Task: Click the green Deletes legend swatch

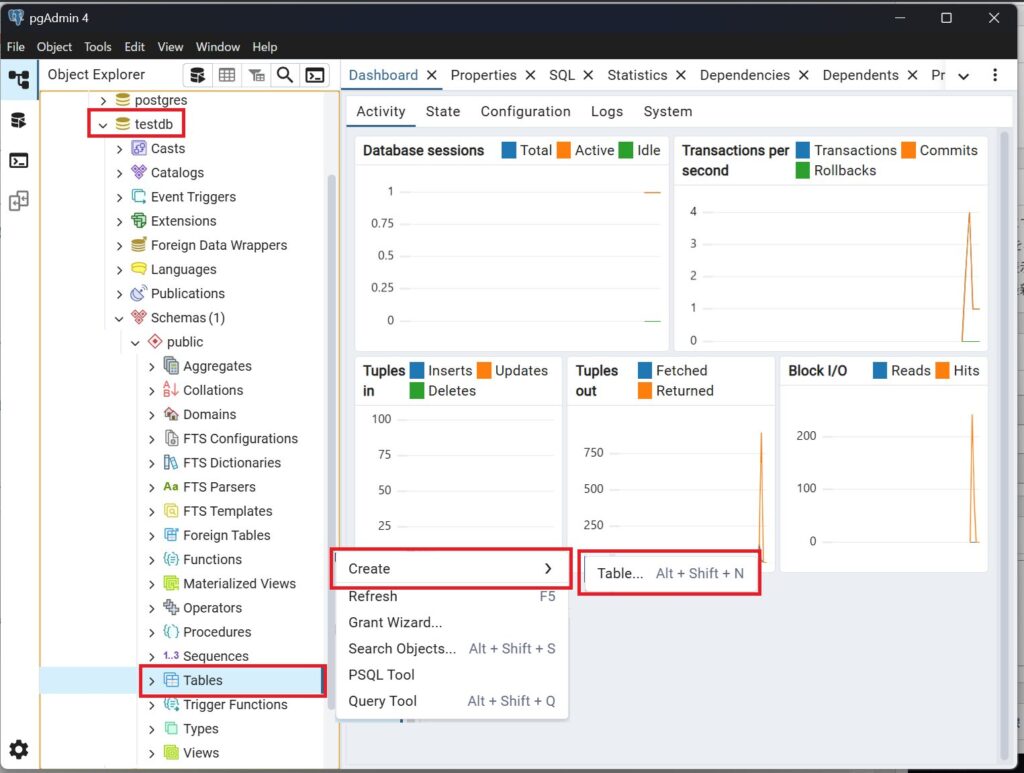Action: click(x=417, y=390)
